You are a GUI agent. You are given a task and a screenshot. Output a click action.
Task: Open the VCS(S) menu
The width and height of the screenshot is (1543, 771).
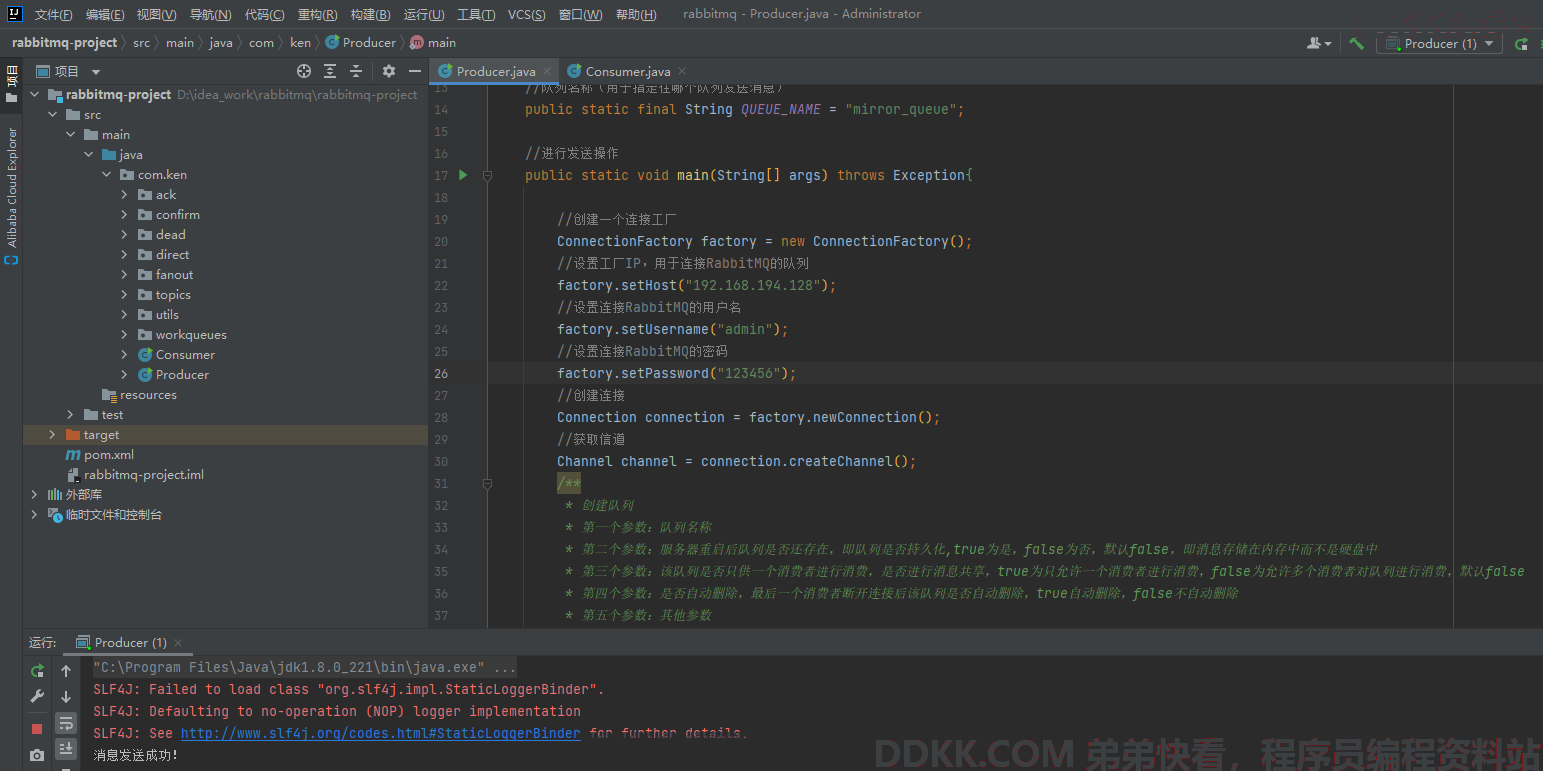point(527,14)
